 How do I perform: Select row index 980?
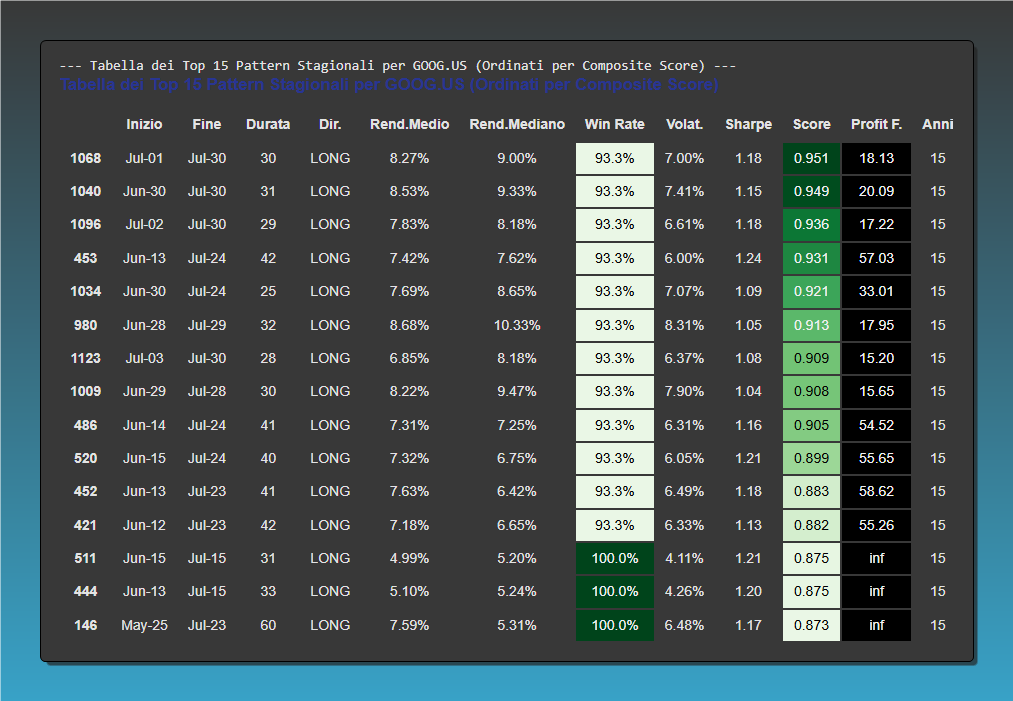[85, 325]
